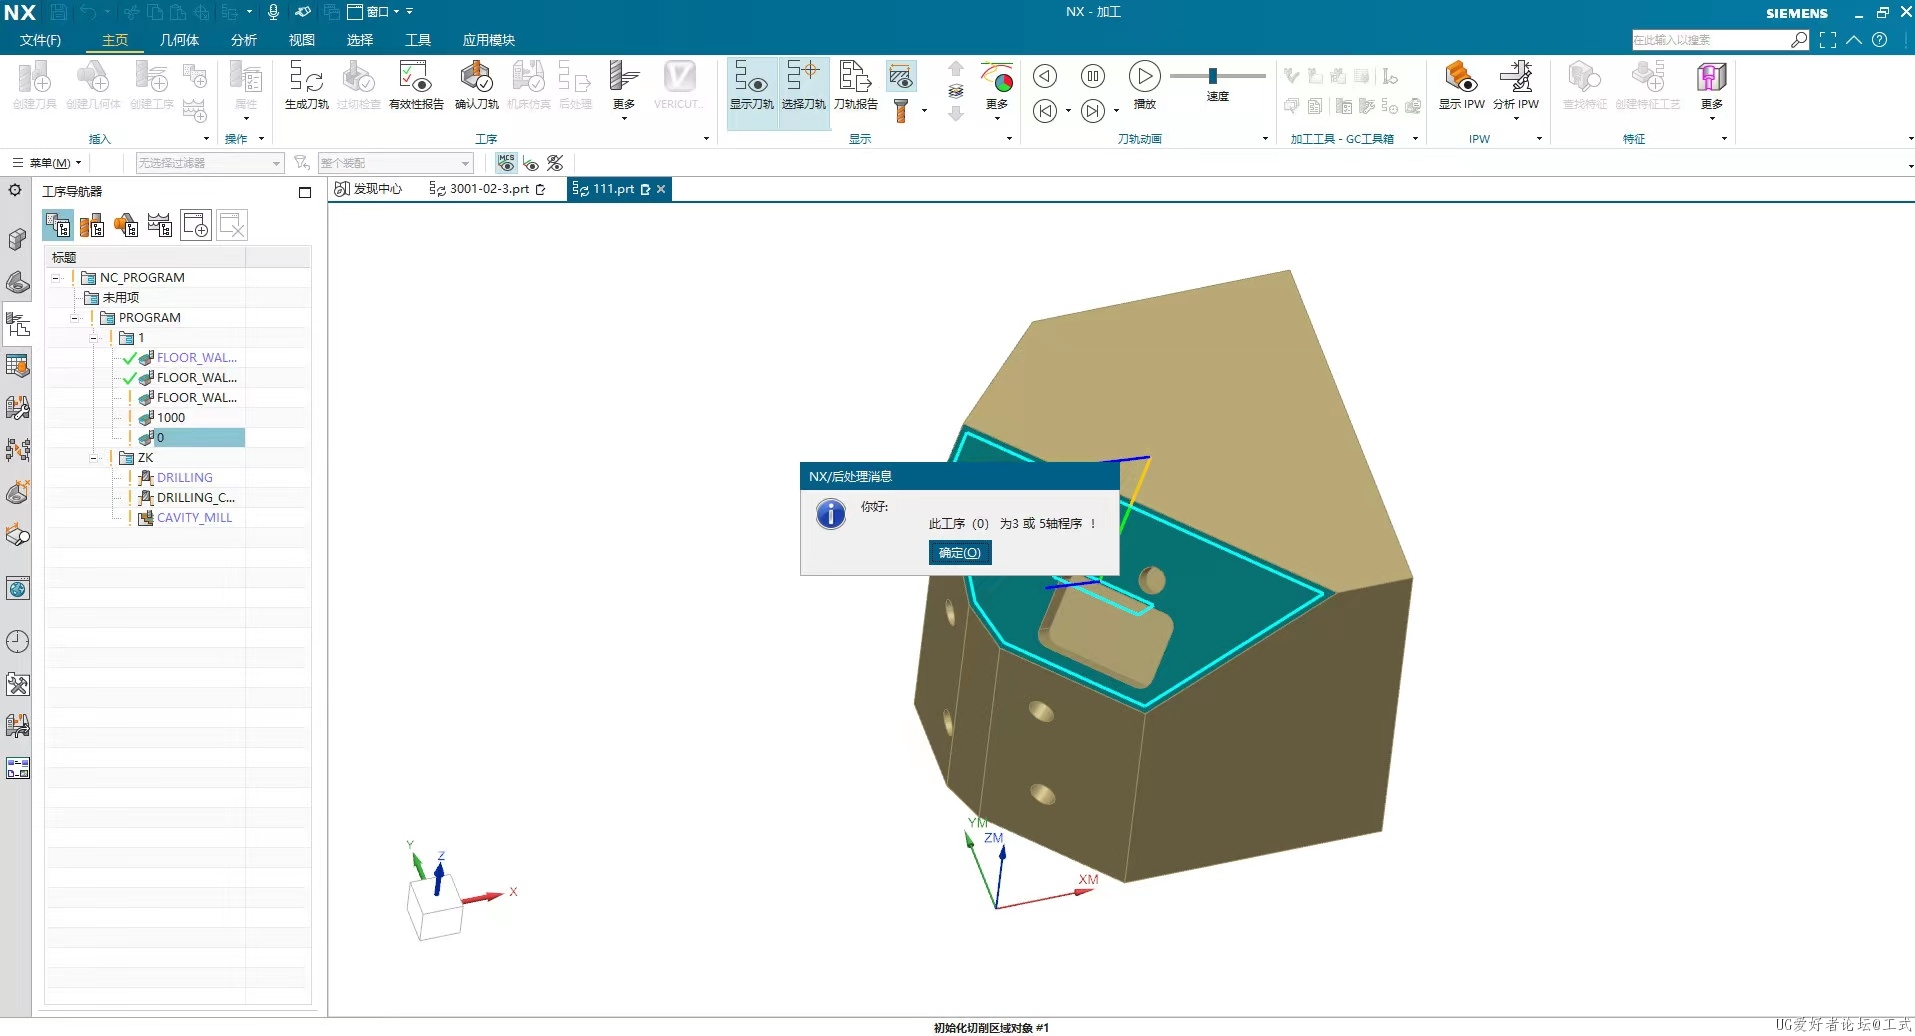Expand the 加工工具 - GC工具箱 group options
This screenshot has width=1915, height=1036.
[1415, 139]
